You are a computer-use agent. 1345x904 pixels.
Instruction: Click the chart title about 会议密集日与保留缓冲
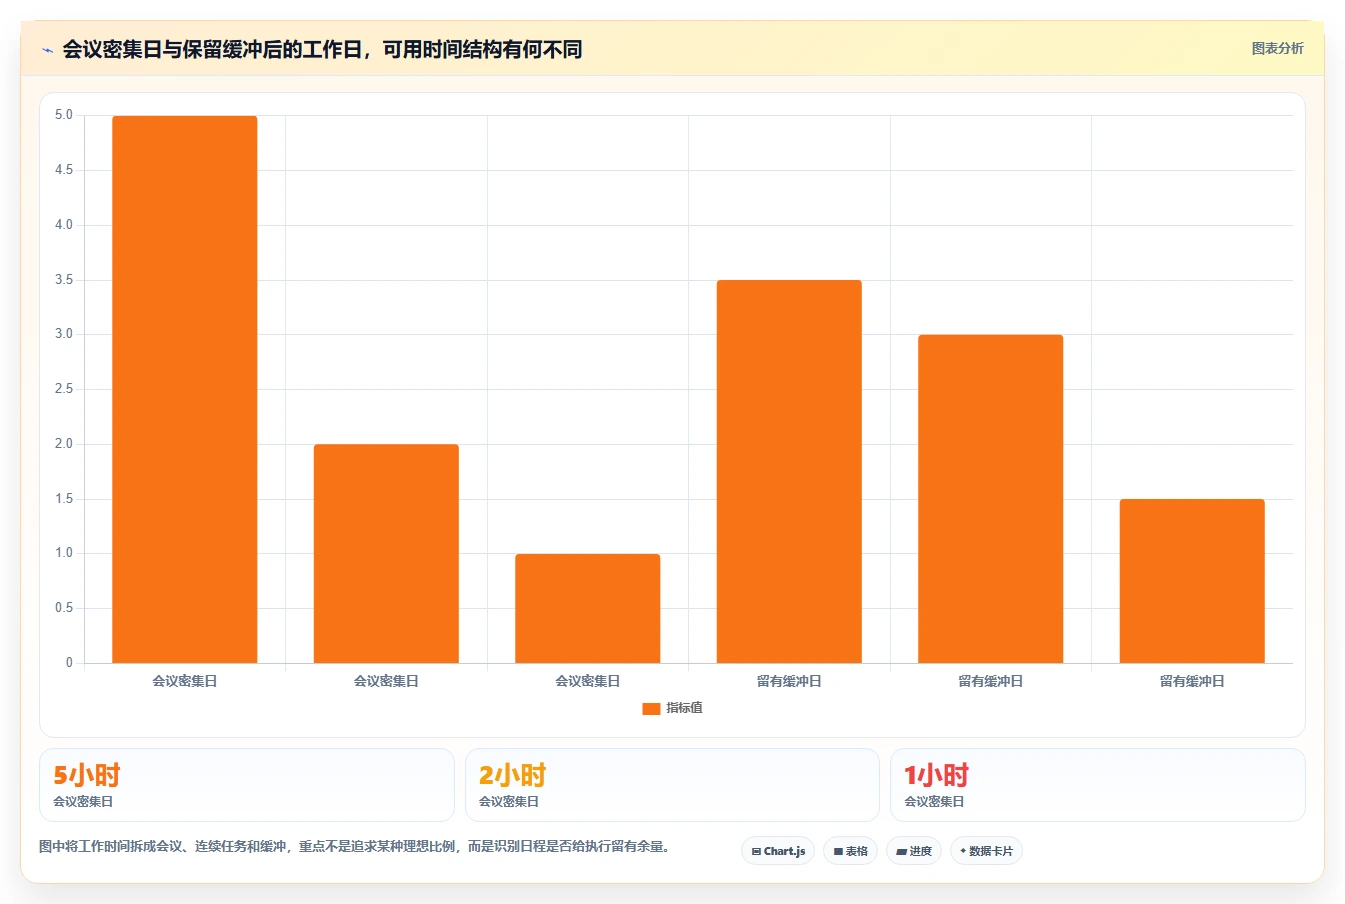(x=322, y=50)
